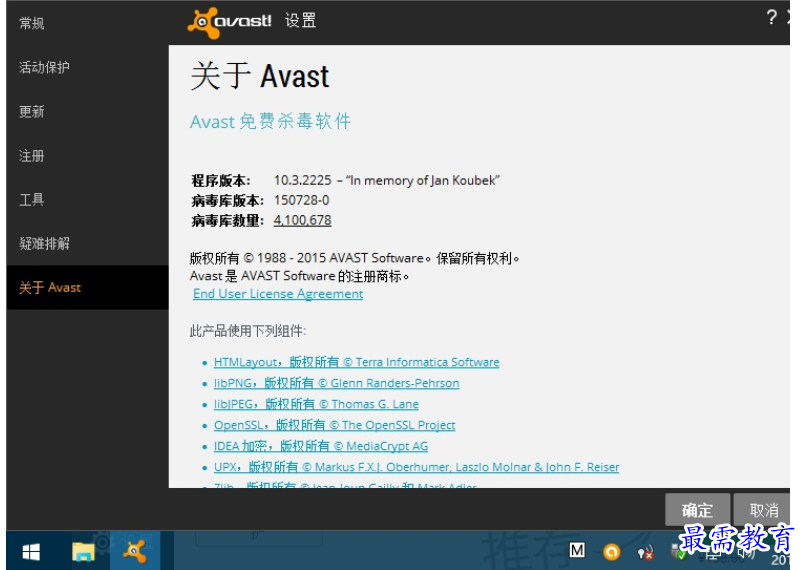Click the Avast 免费杀毒软件 heading
The image size is (803, 570).
[270, 121]
